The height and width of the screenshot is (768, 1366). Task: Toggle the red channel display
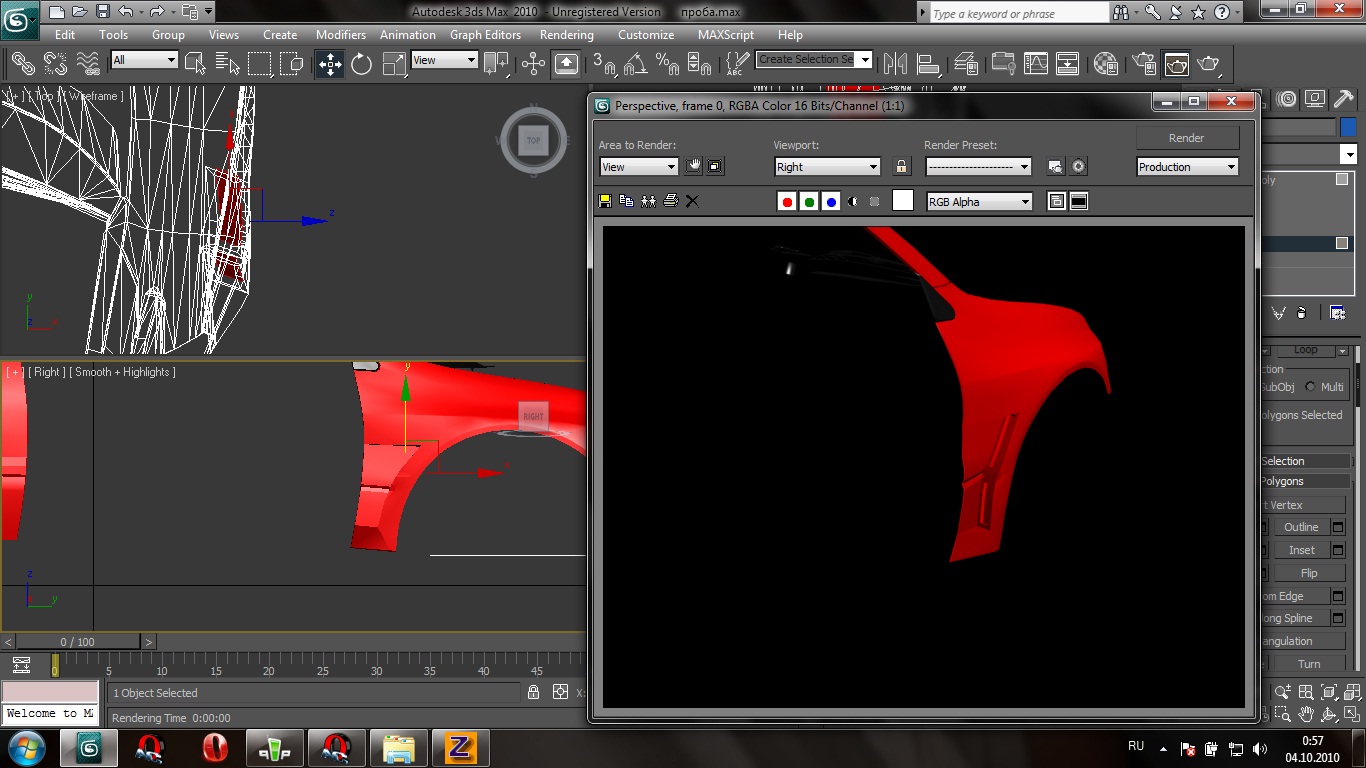coord(787,202)
